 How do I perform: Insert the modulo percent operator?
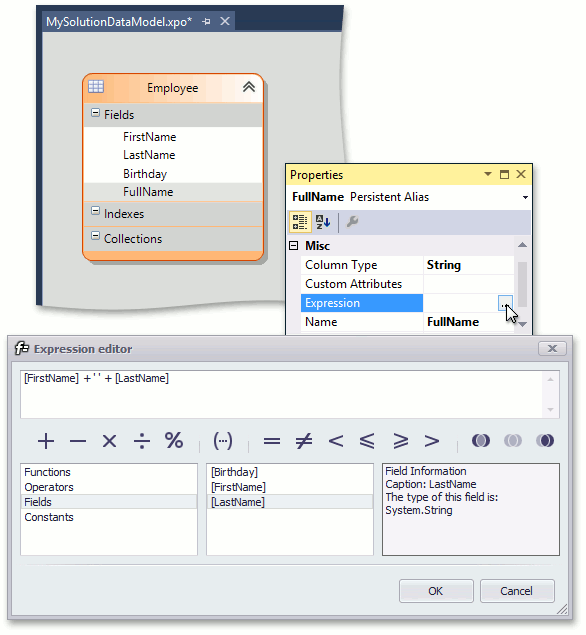[x=174, y=440]
